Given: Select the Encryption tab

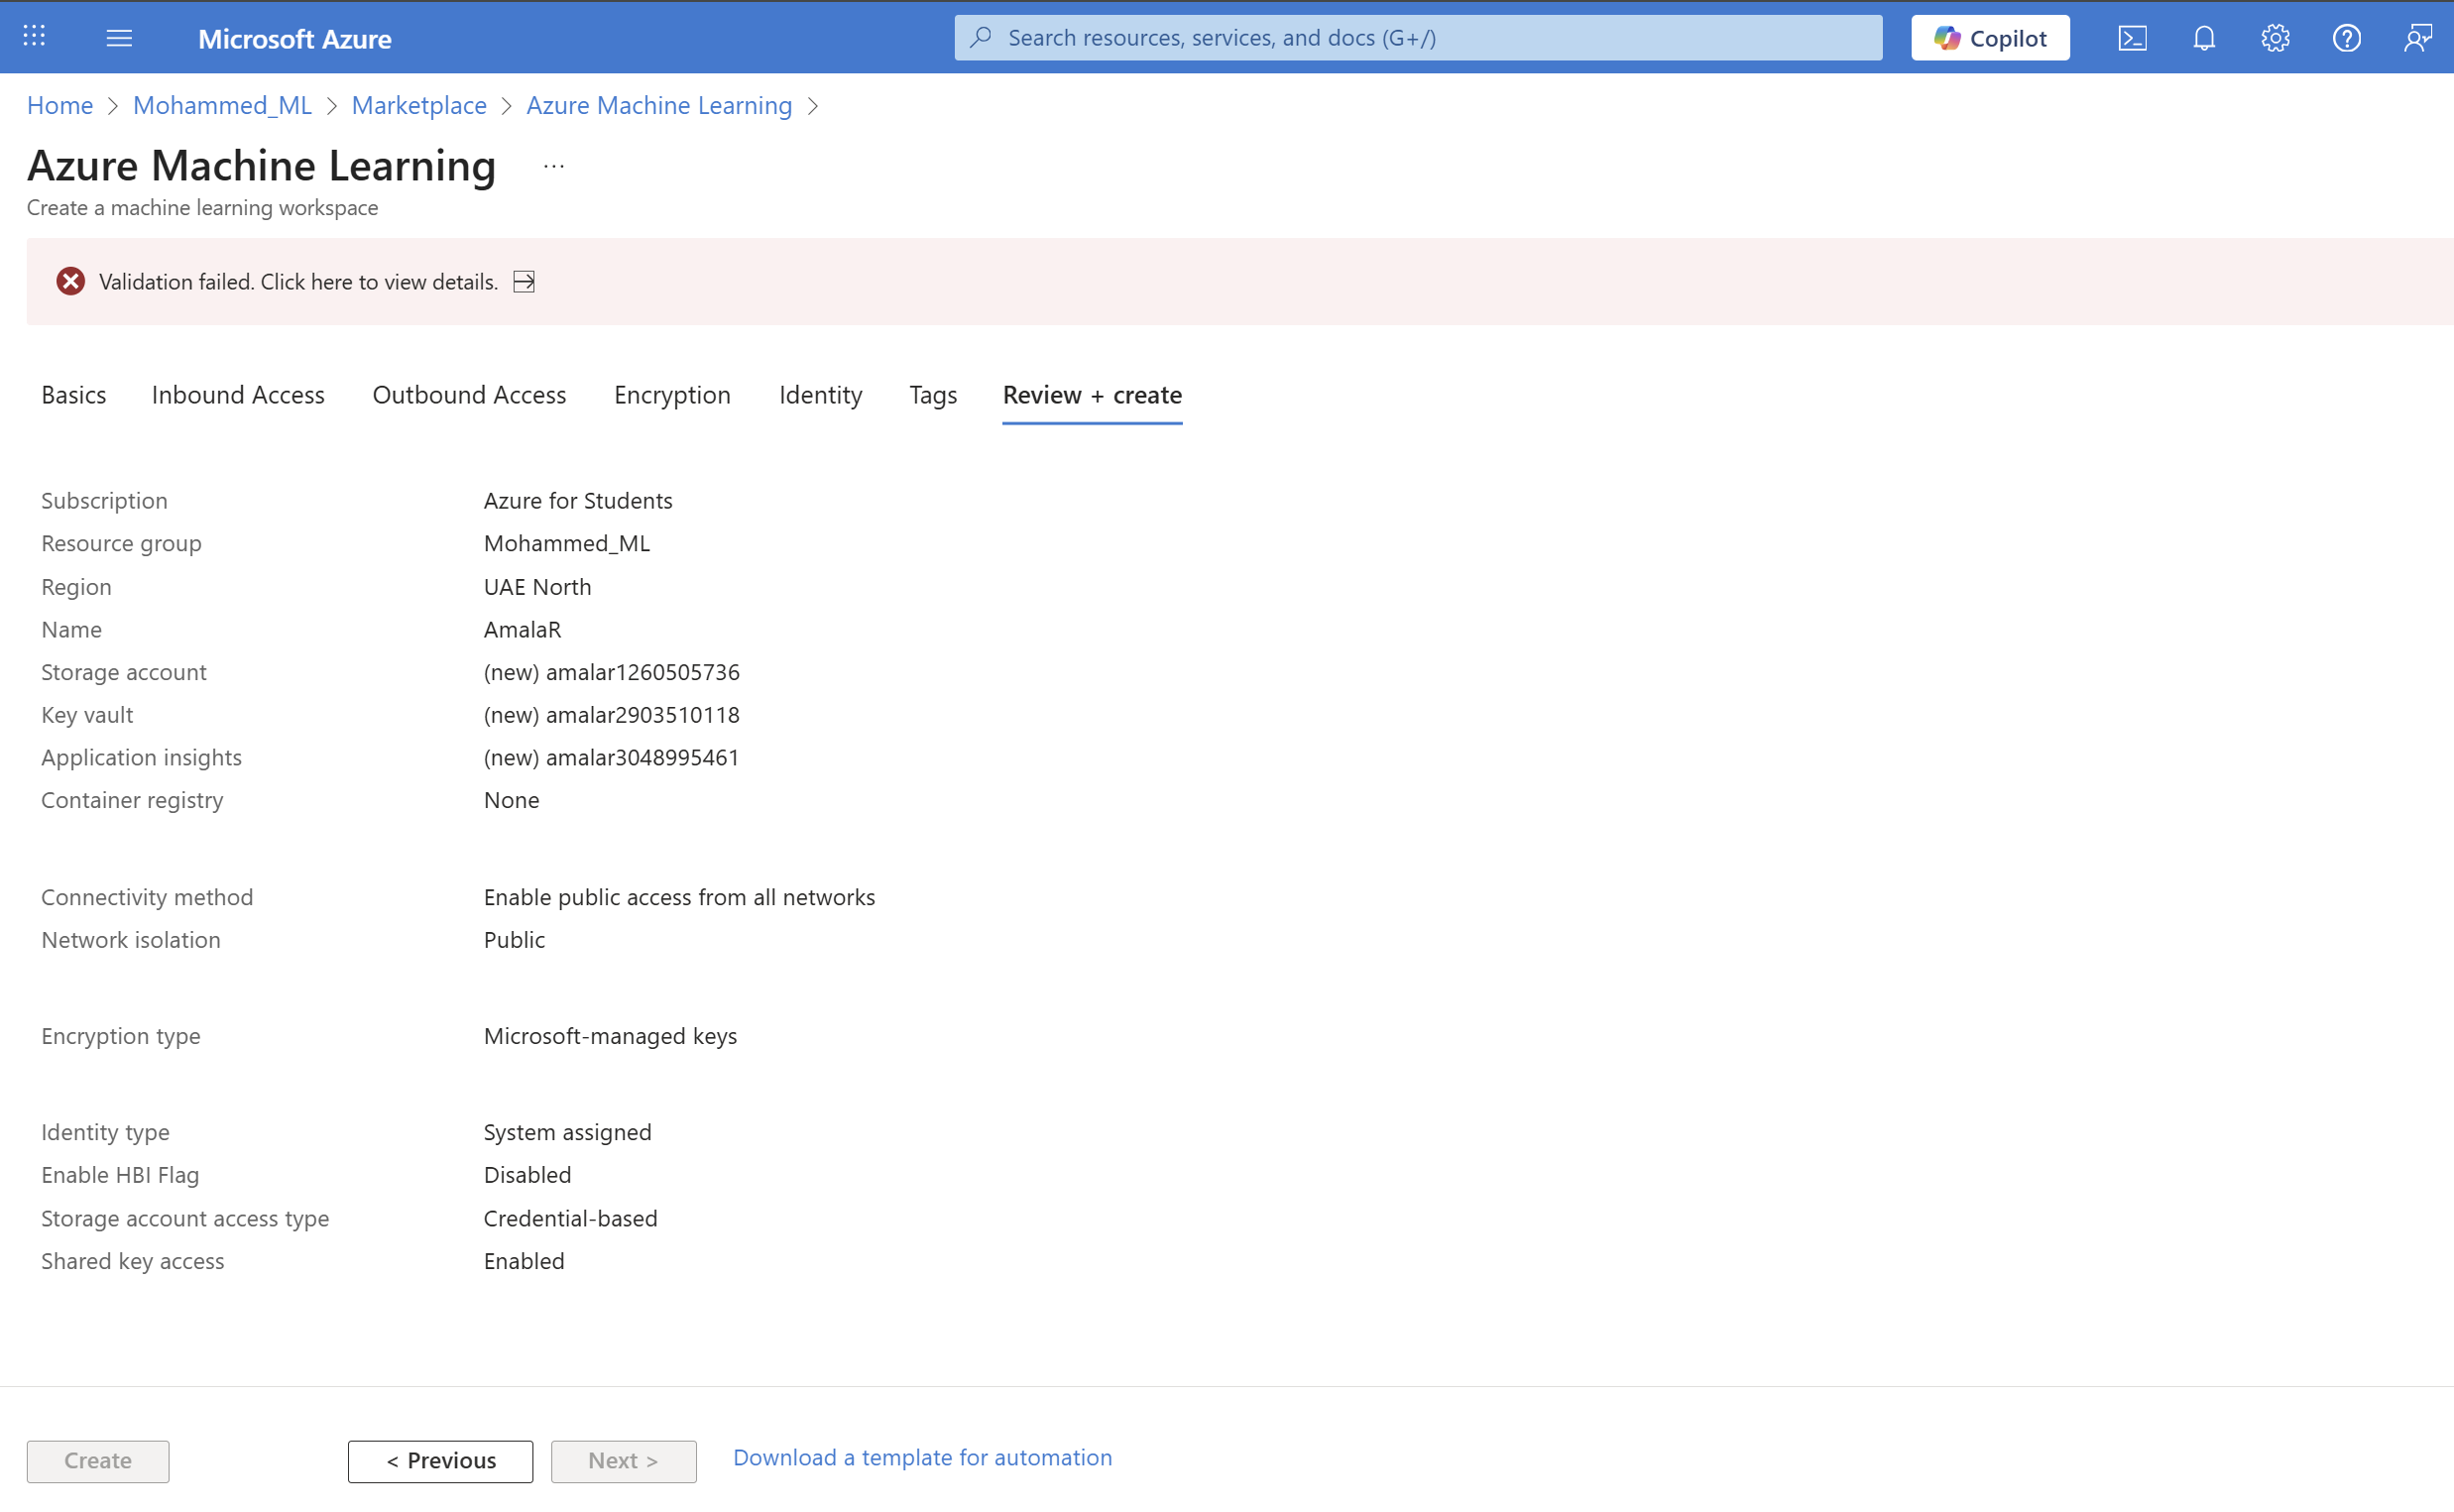Looking at the screenshot, I should coord(672,395).
